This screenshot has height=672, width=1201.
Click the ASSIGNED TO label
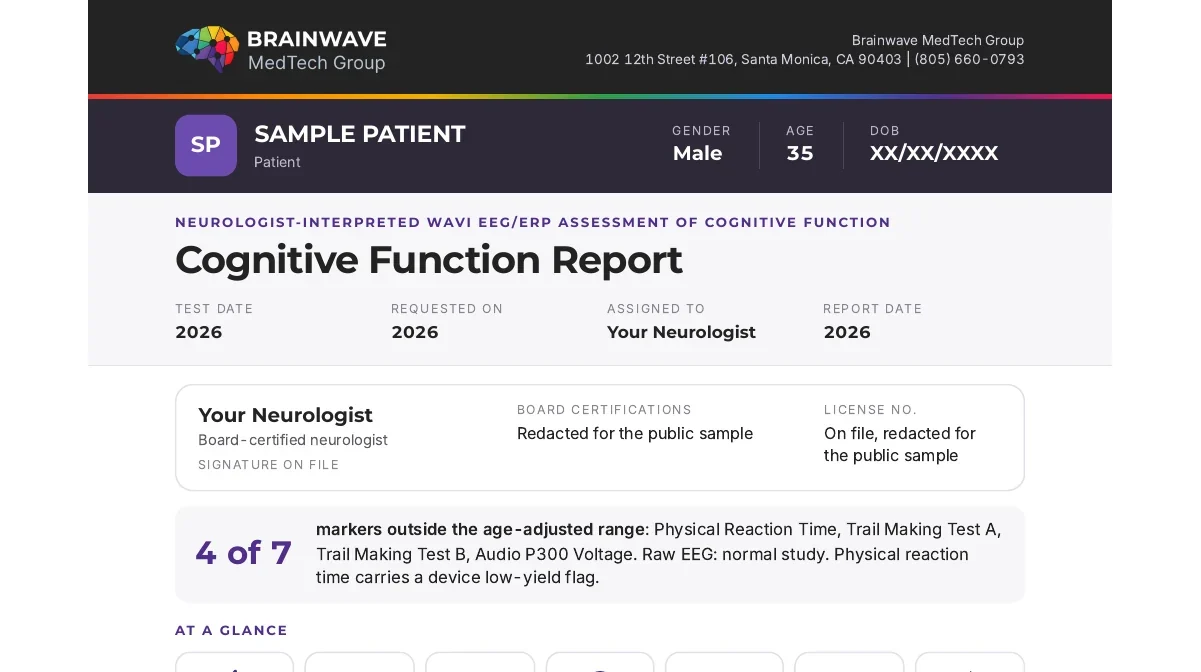[656, 309]
